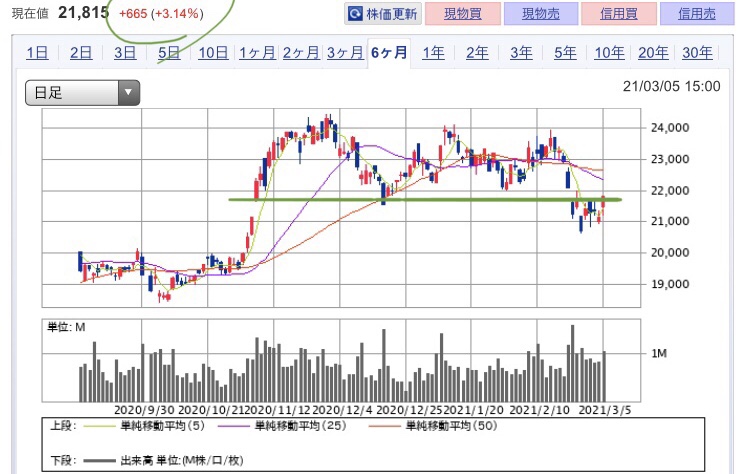
Task: Click the 24,000 price axis label
Action: [x=670, y=128]
